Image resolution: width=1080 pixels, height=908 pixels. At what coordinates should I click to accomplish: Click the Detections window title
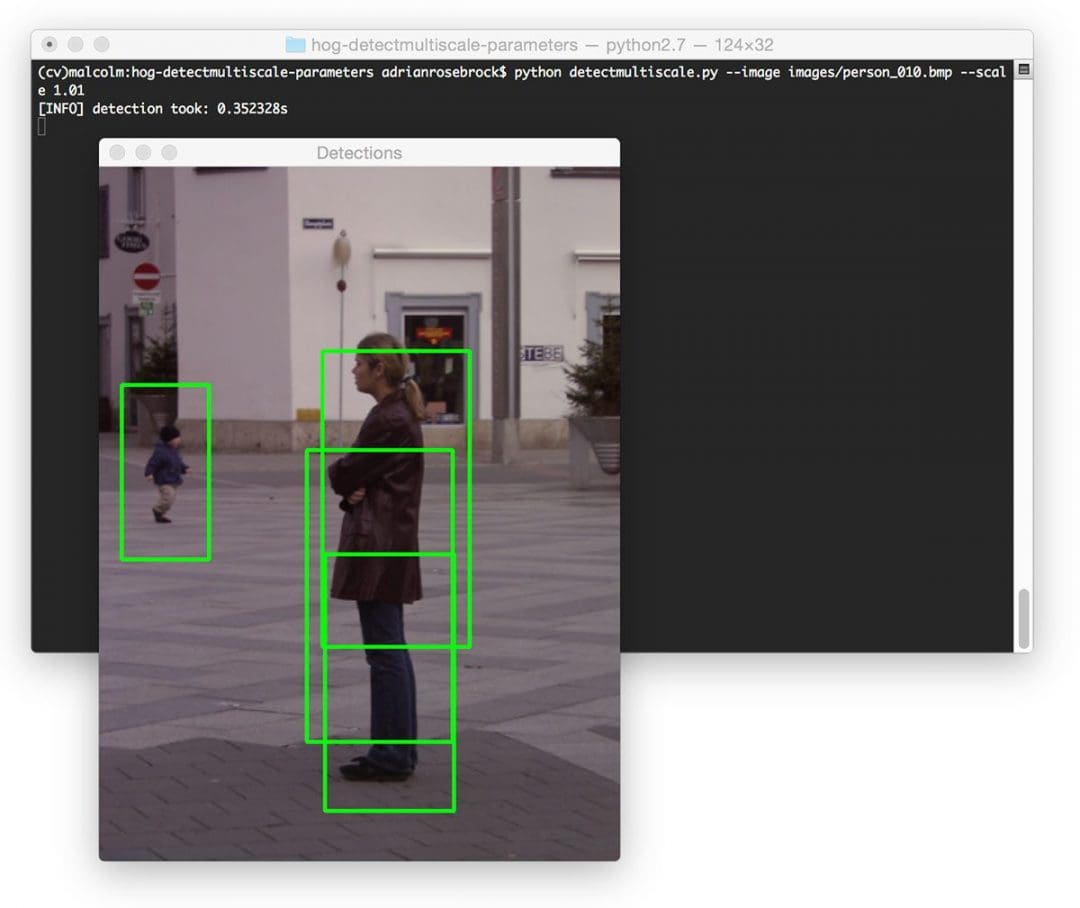click(359, 153)
